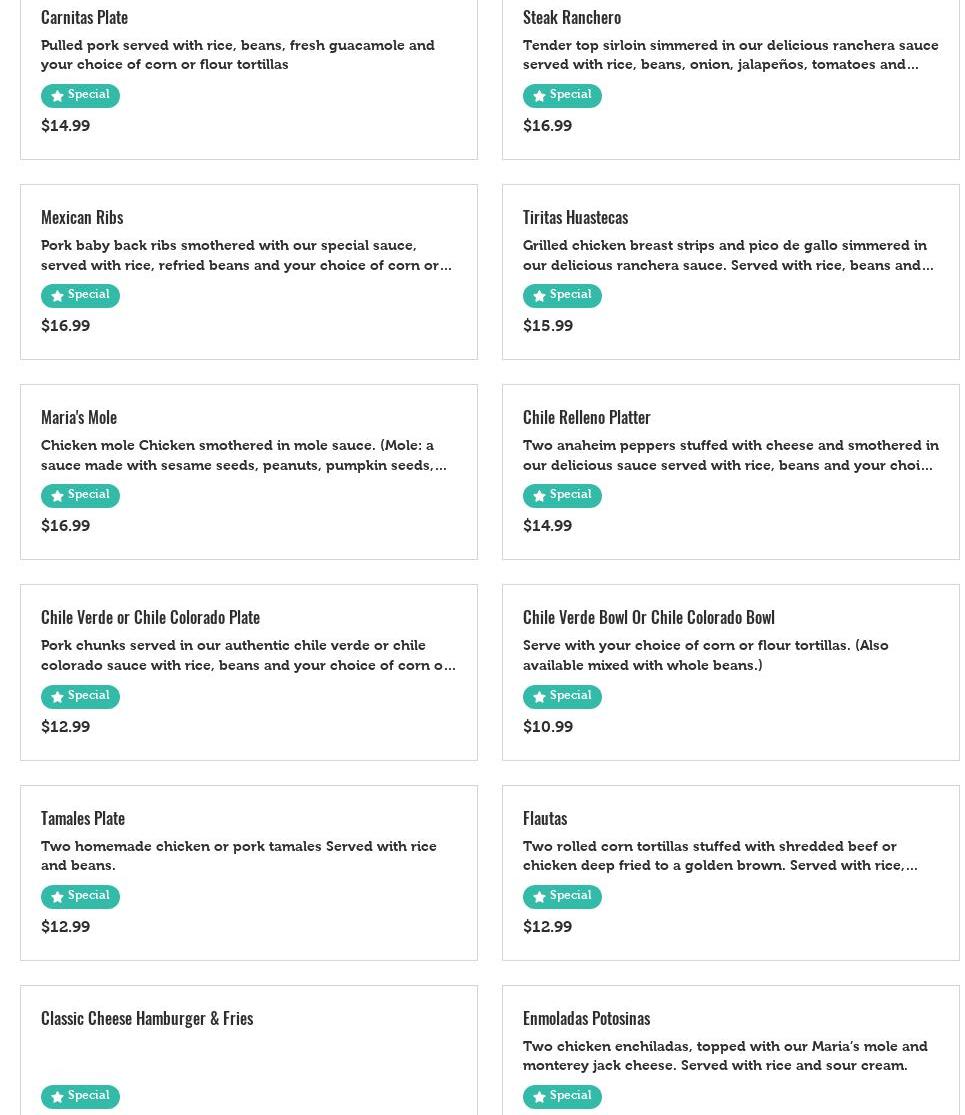Viewport: 965px width, 1115px height.
Task: Click the star badge icon on Steak Ranchero
Action: (x=539, y=96)
